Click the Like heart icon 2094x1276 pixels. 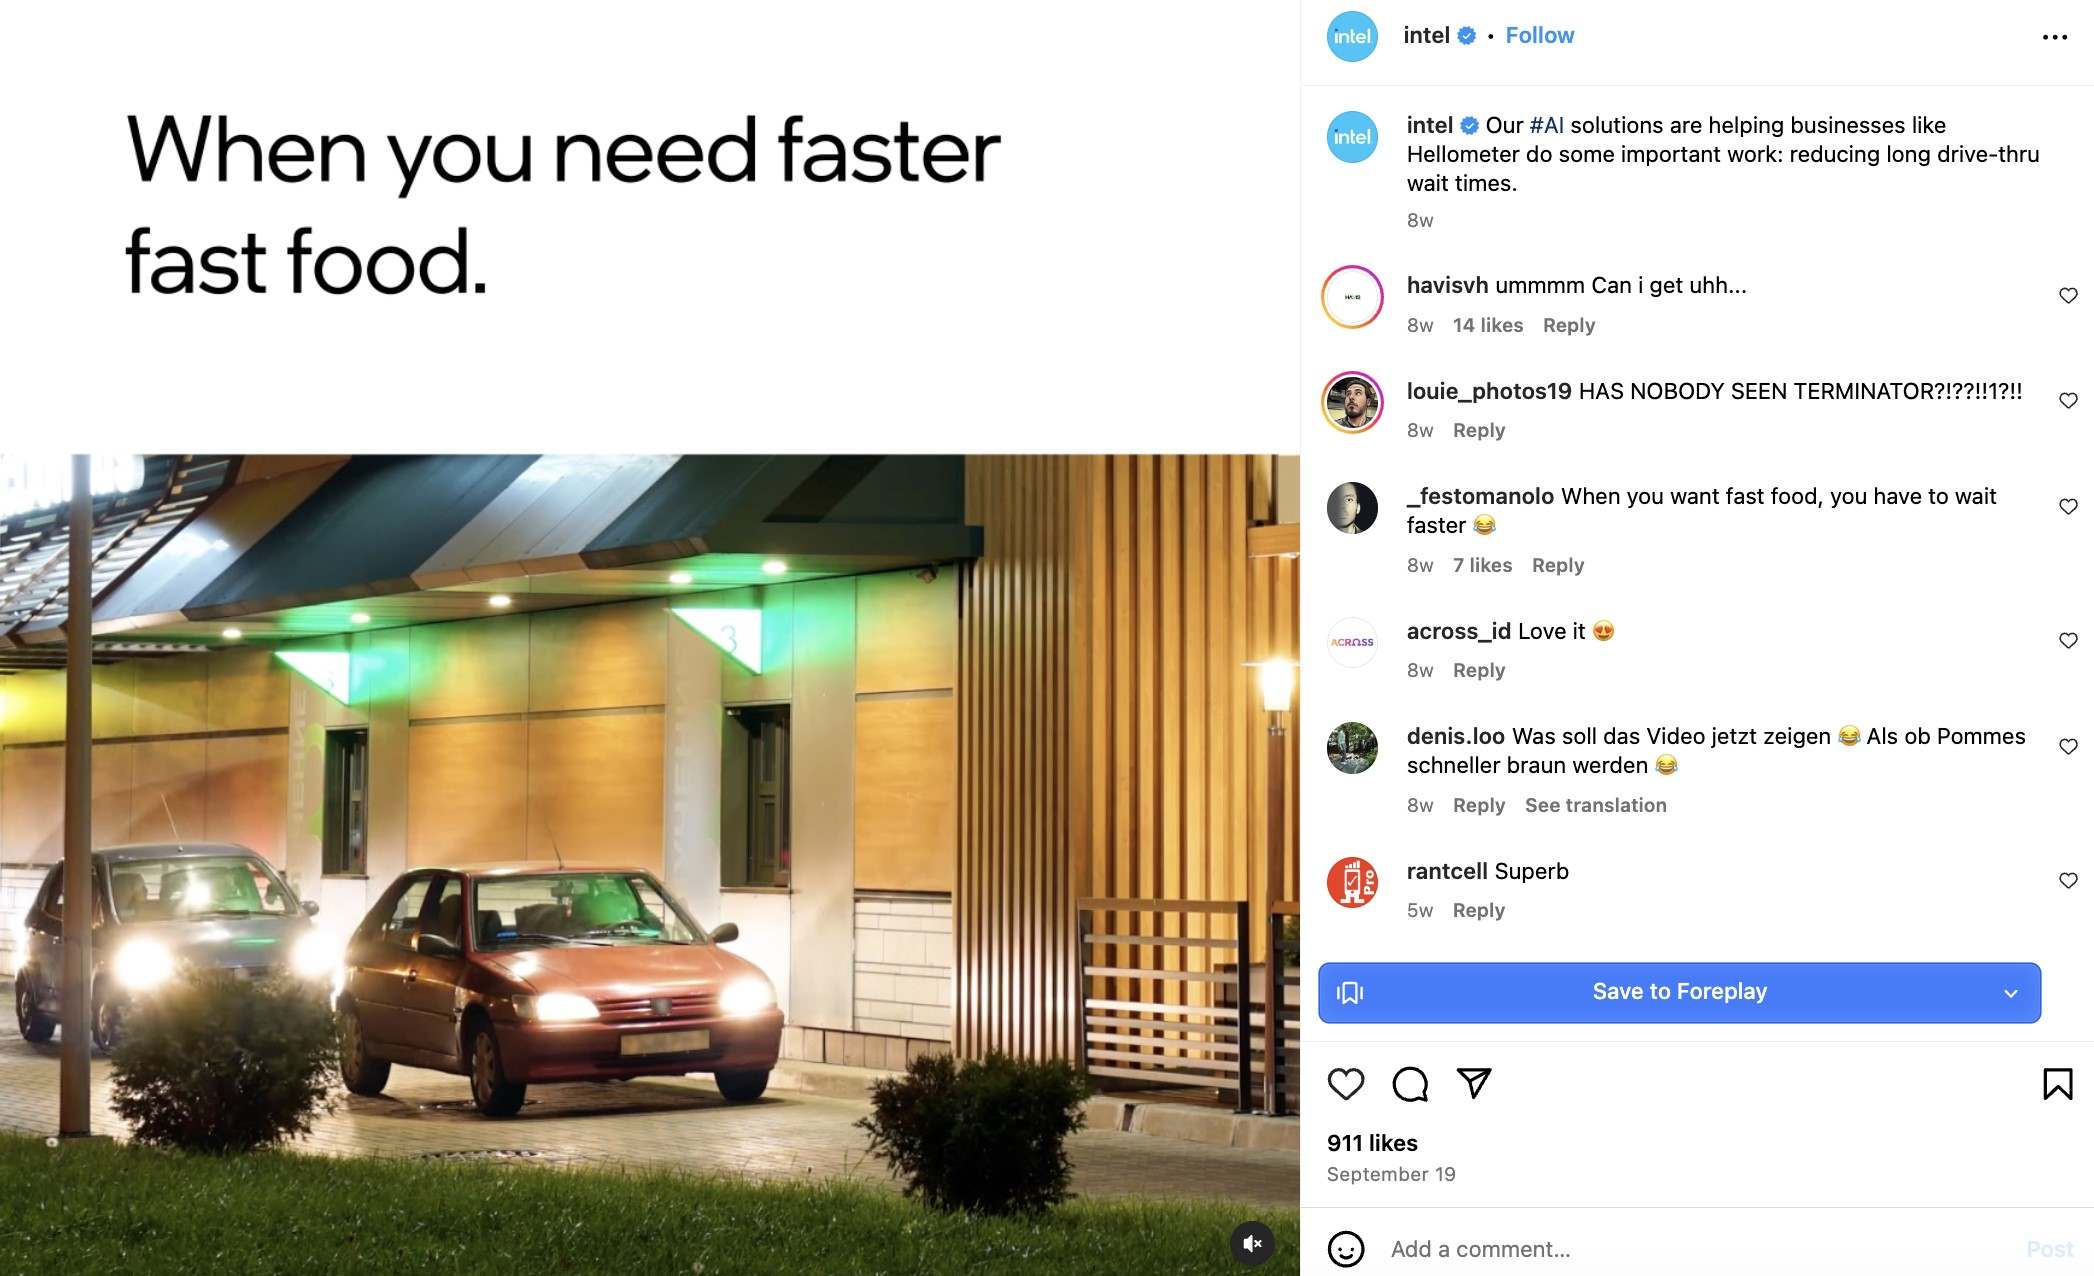pos(1345,1082)
